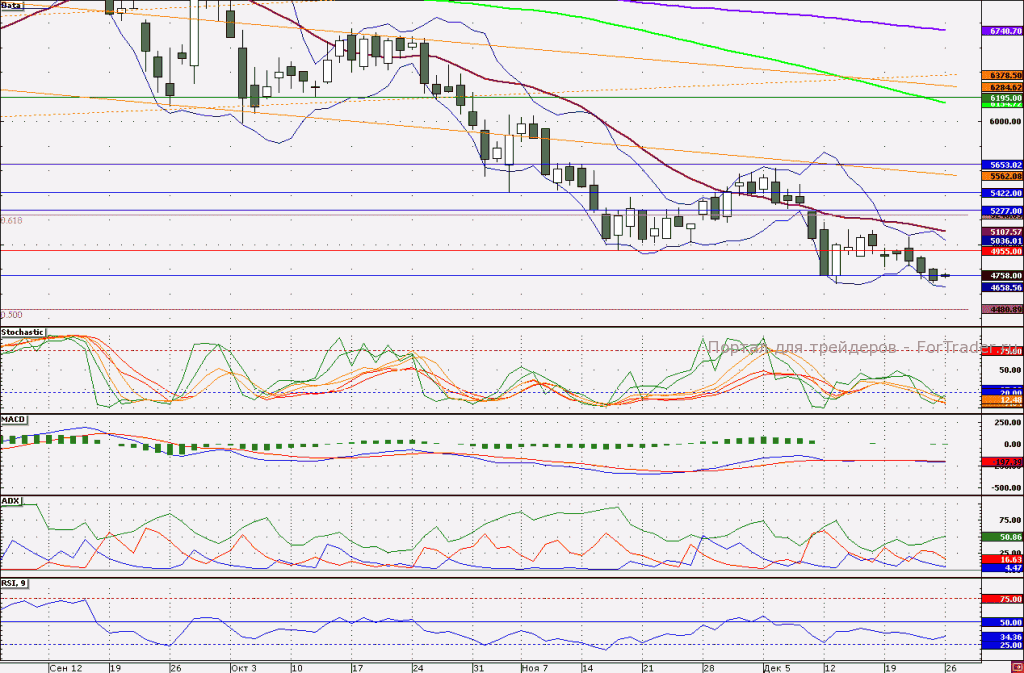Click the ADX value tag 50.86
Viewport: 1024px width, 673px height.
click(x=1002, y=537)
